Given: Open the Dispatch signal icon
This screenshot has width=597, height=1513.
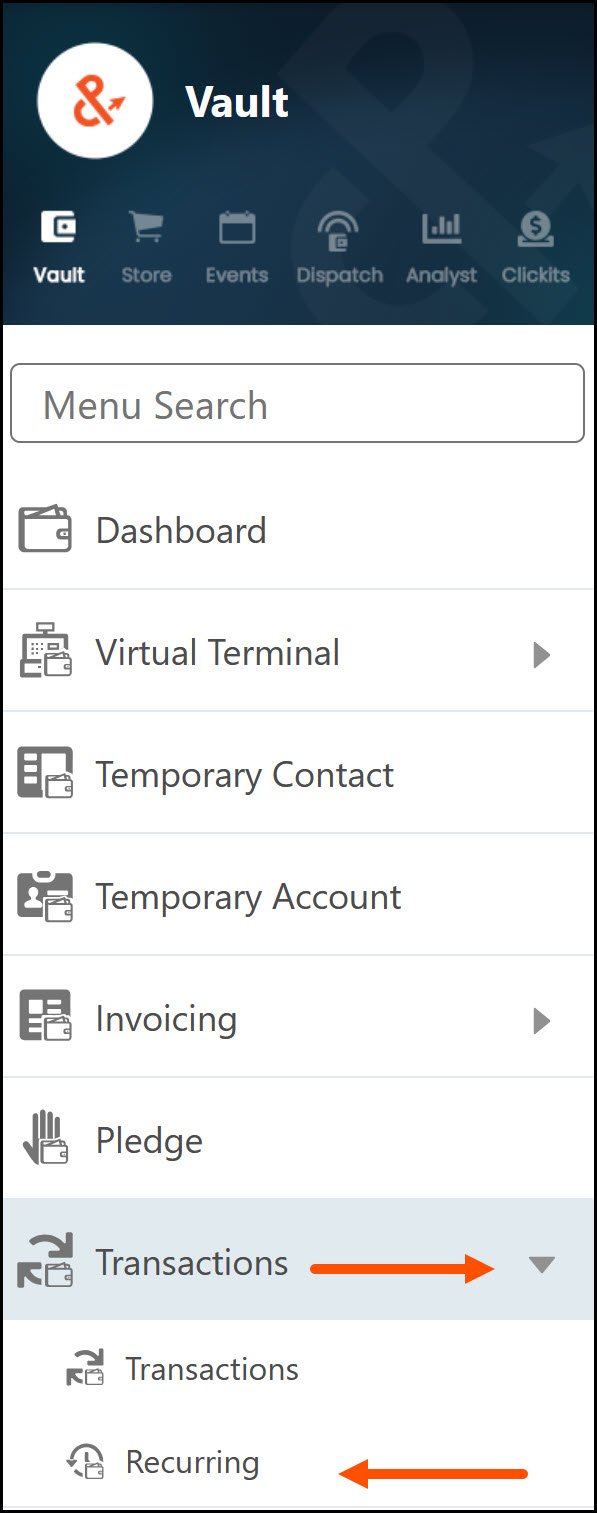Looking at the screenshot, I should click(339, 230).
